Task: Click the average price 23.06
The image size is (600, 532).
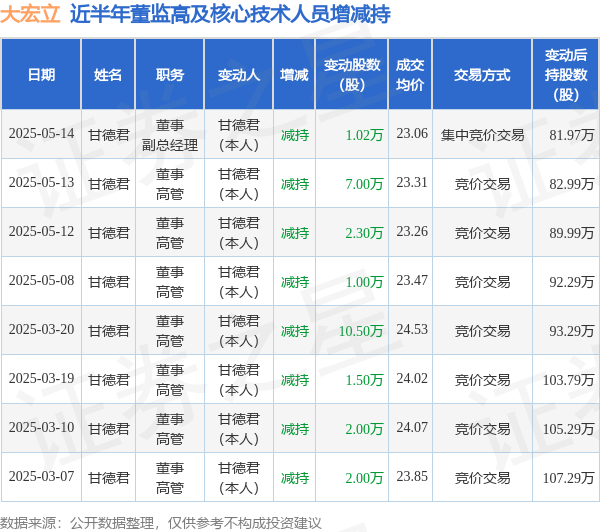Action: click(412, 134)
